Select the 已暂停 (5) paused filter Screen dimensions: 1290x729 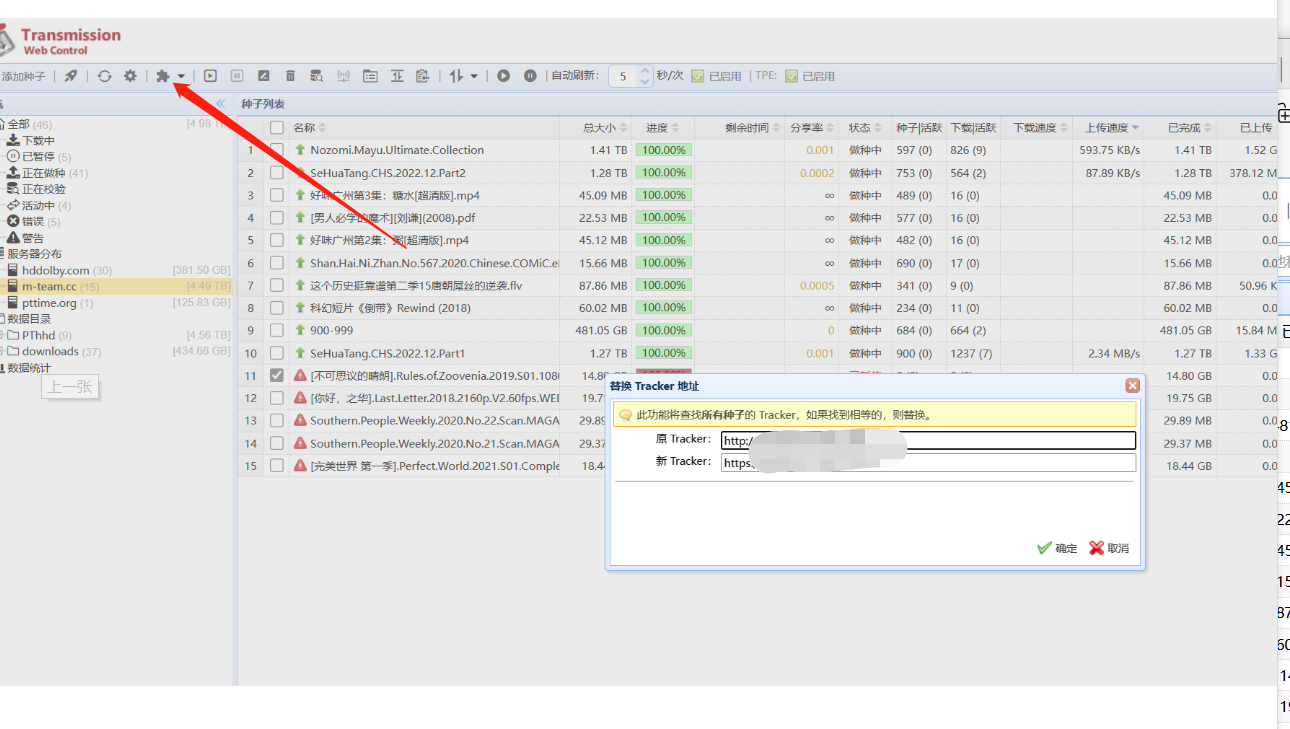pyautogui.click(x=39, y=157)
